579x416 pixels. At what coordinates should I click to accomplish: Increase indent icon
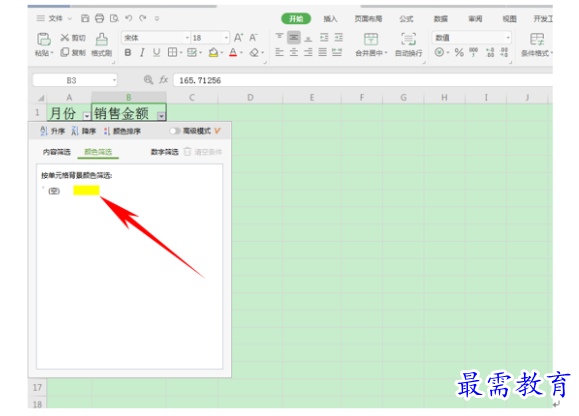click(339, 37)
